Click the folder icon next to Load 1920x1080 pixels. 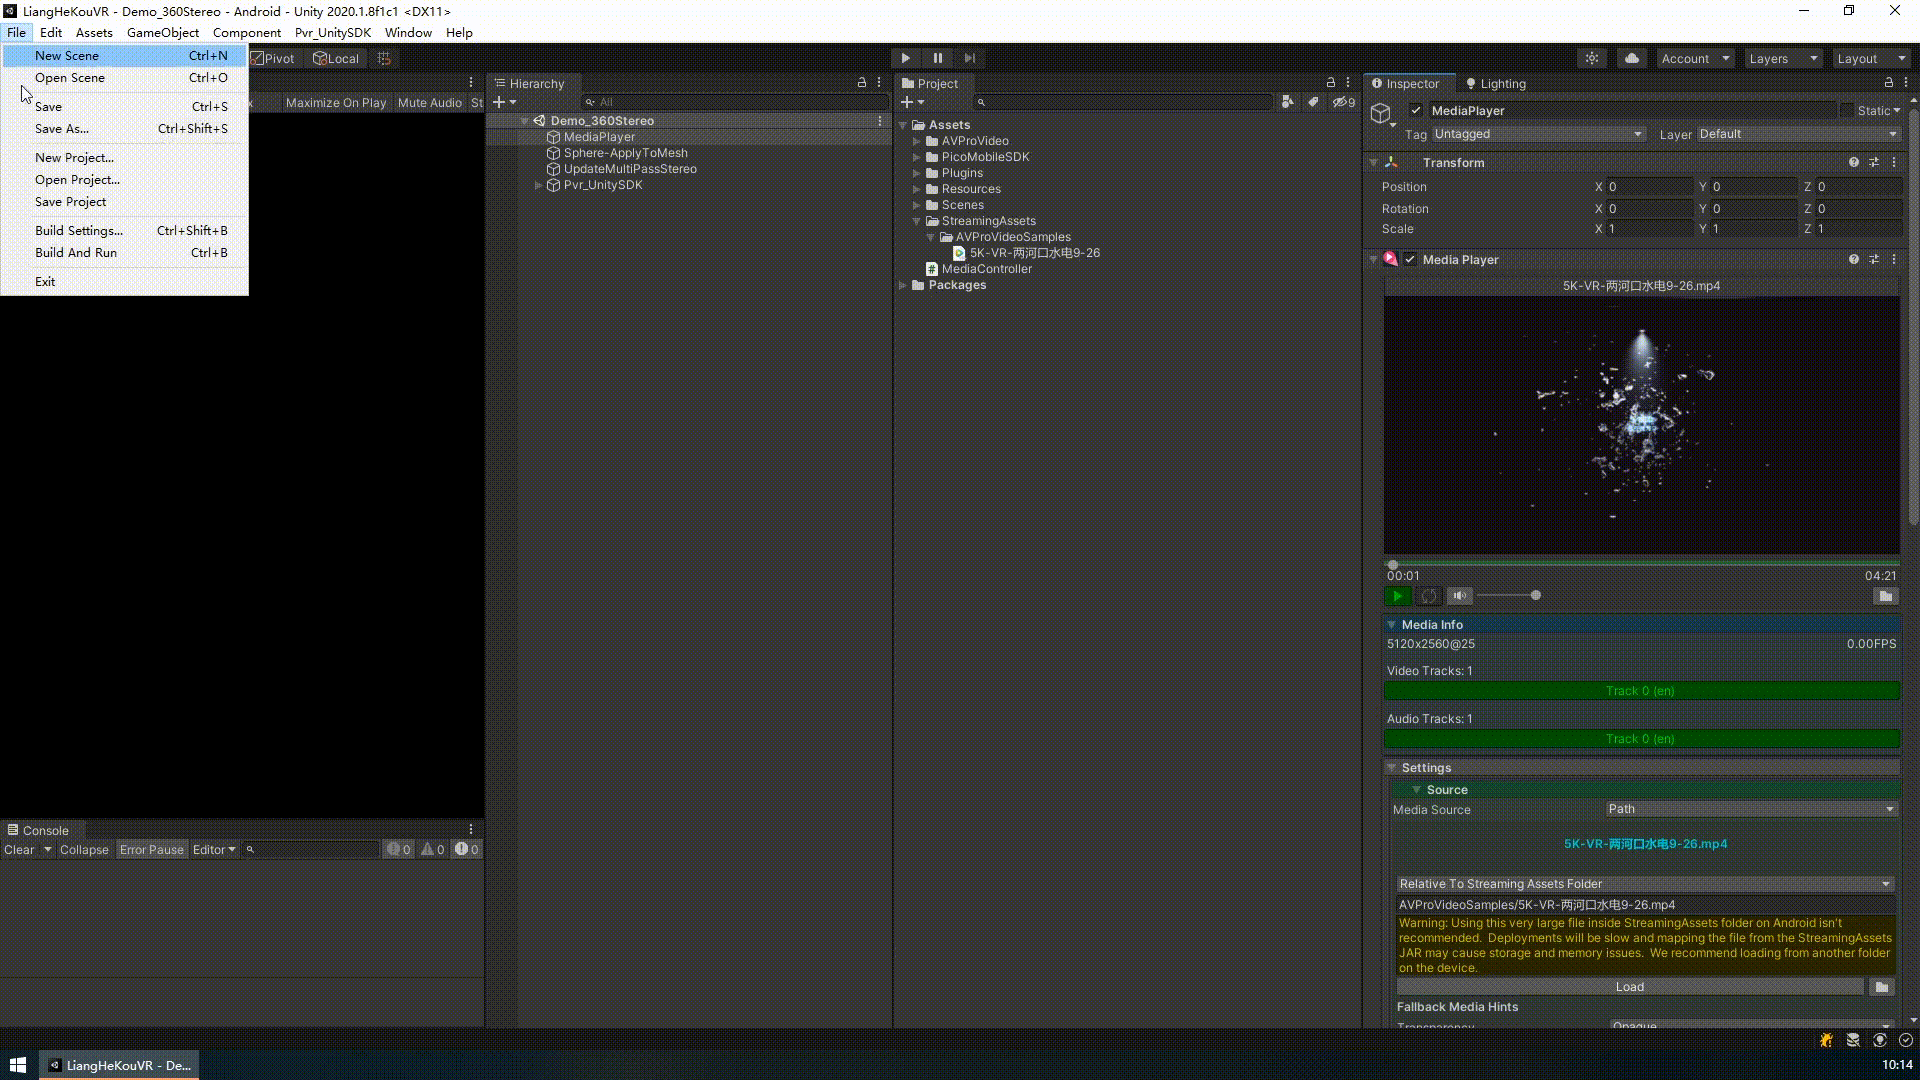click(1881, 987)
